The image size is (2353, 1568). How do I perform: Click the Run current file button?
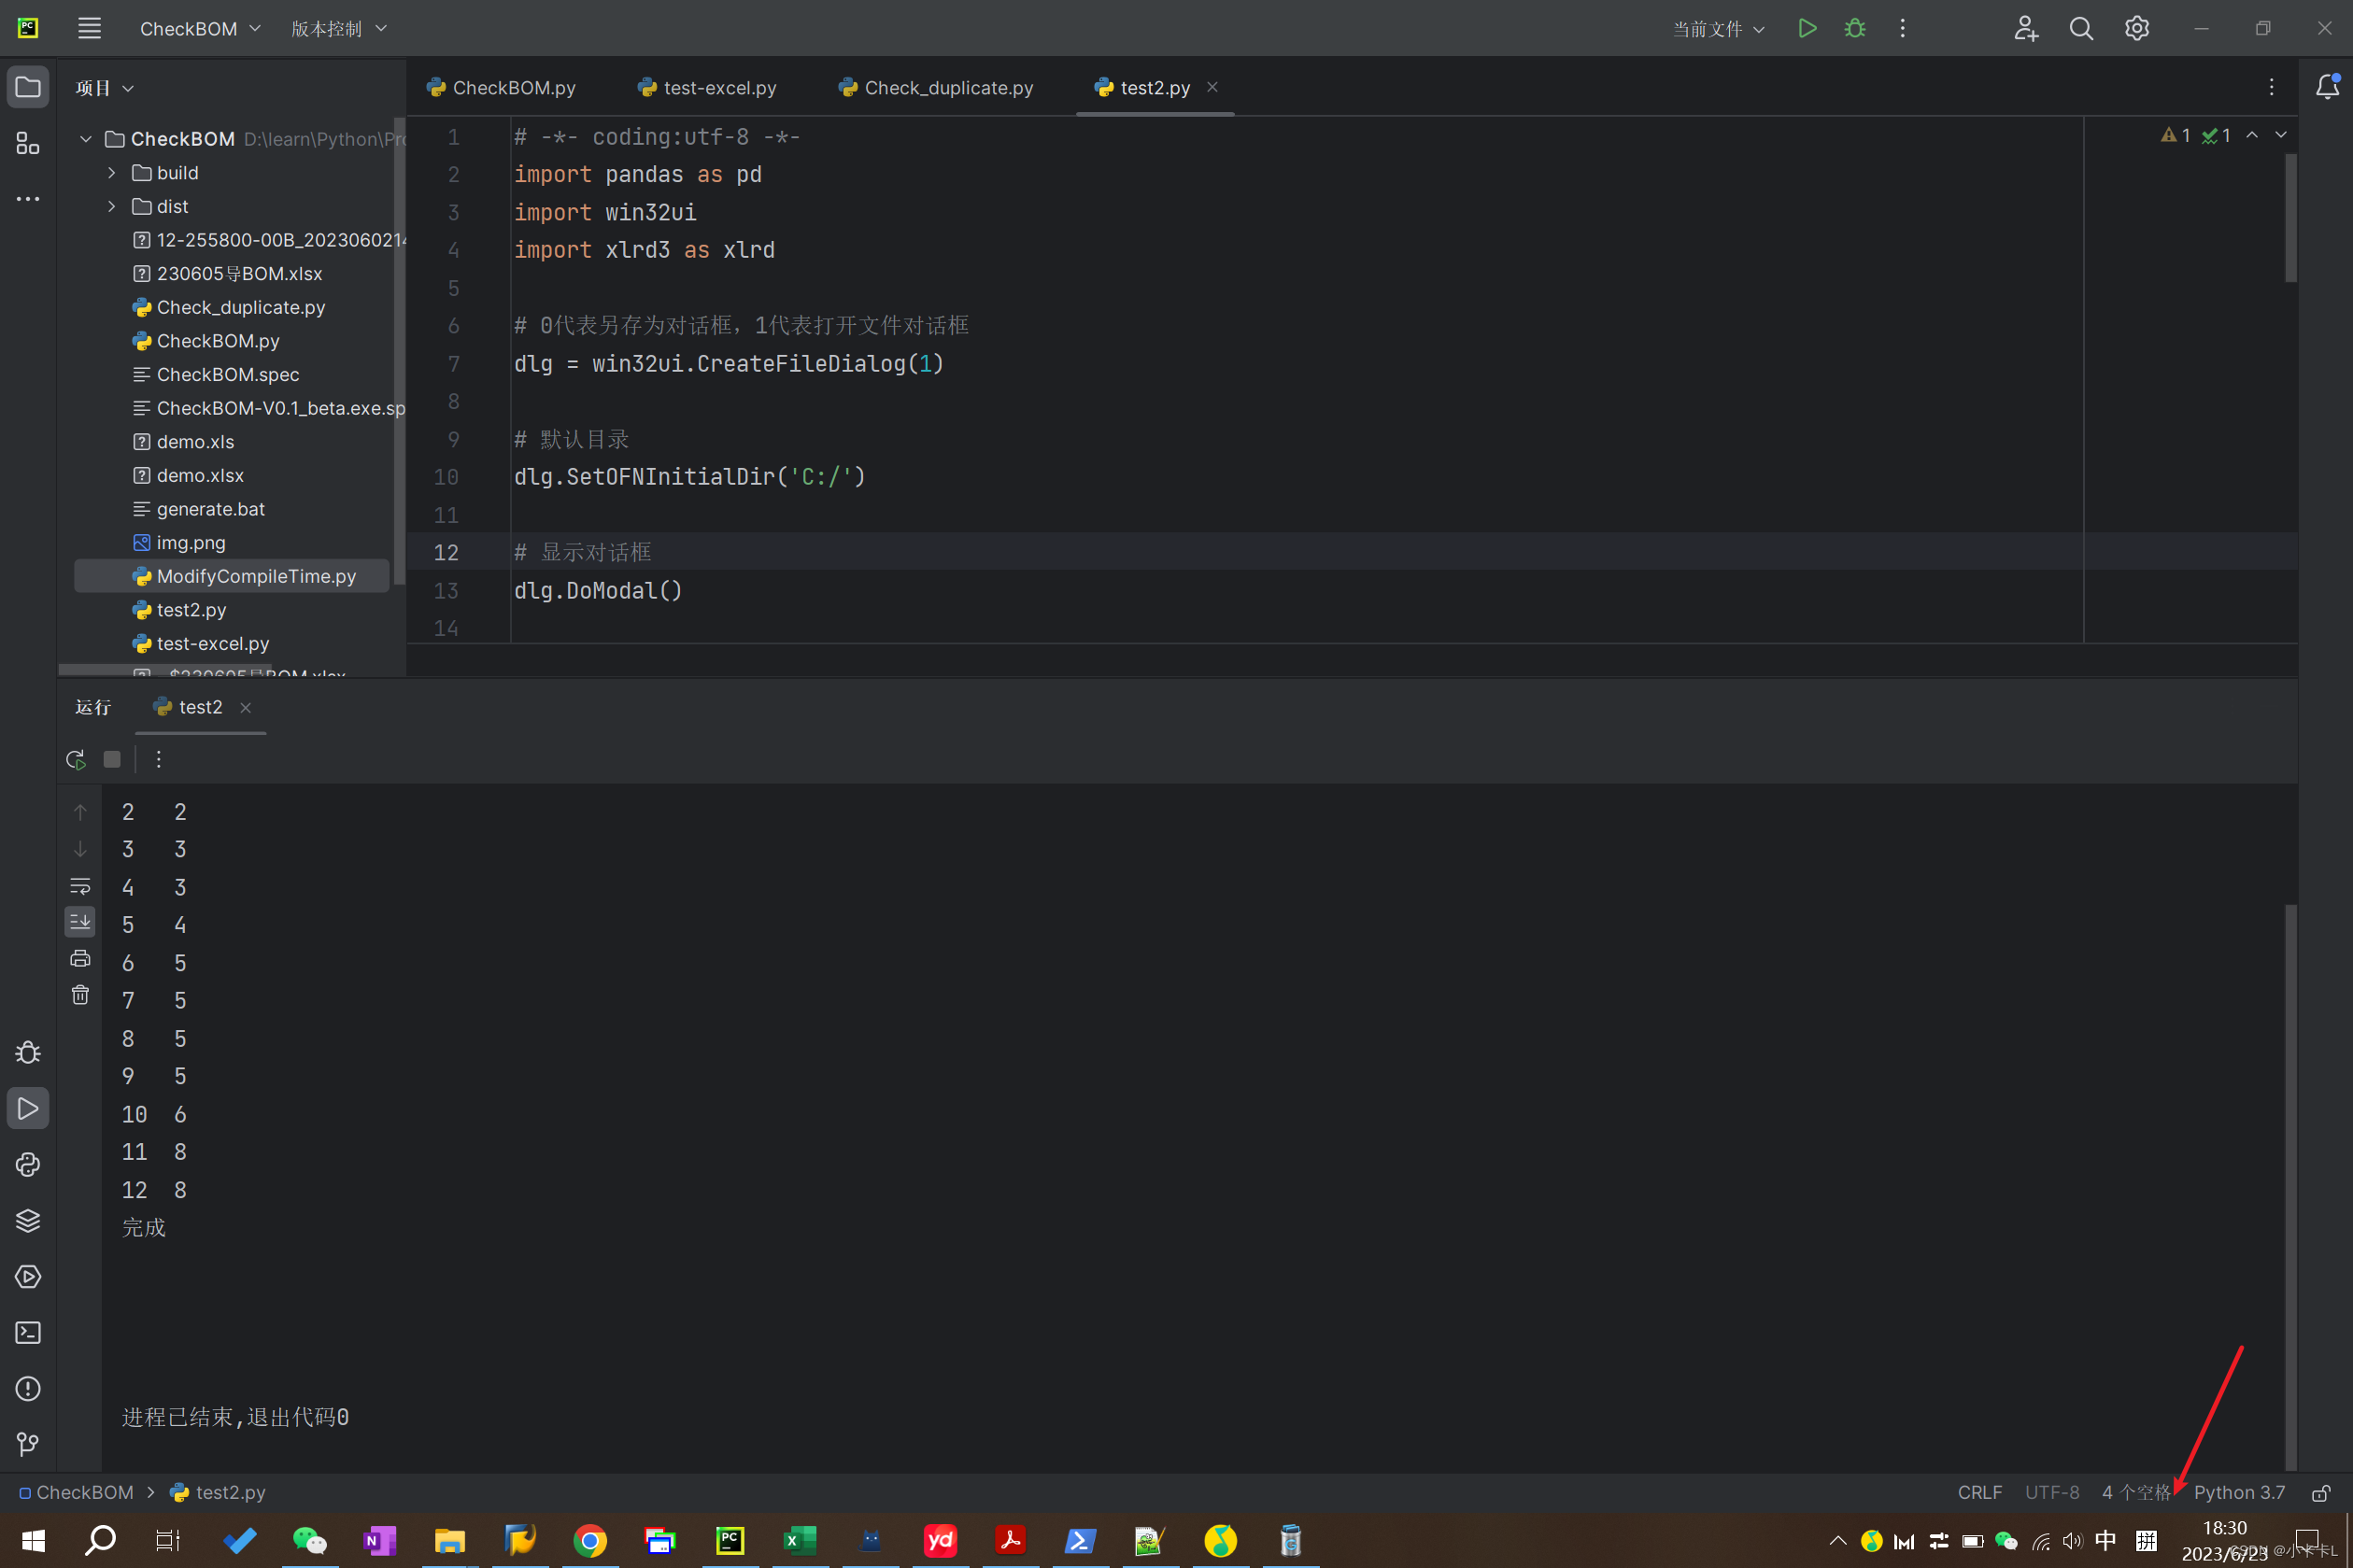(1806, 28)
